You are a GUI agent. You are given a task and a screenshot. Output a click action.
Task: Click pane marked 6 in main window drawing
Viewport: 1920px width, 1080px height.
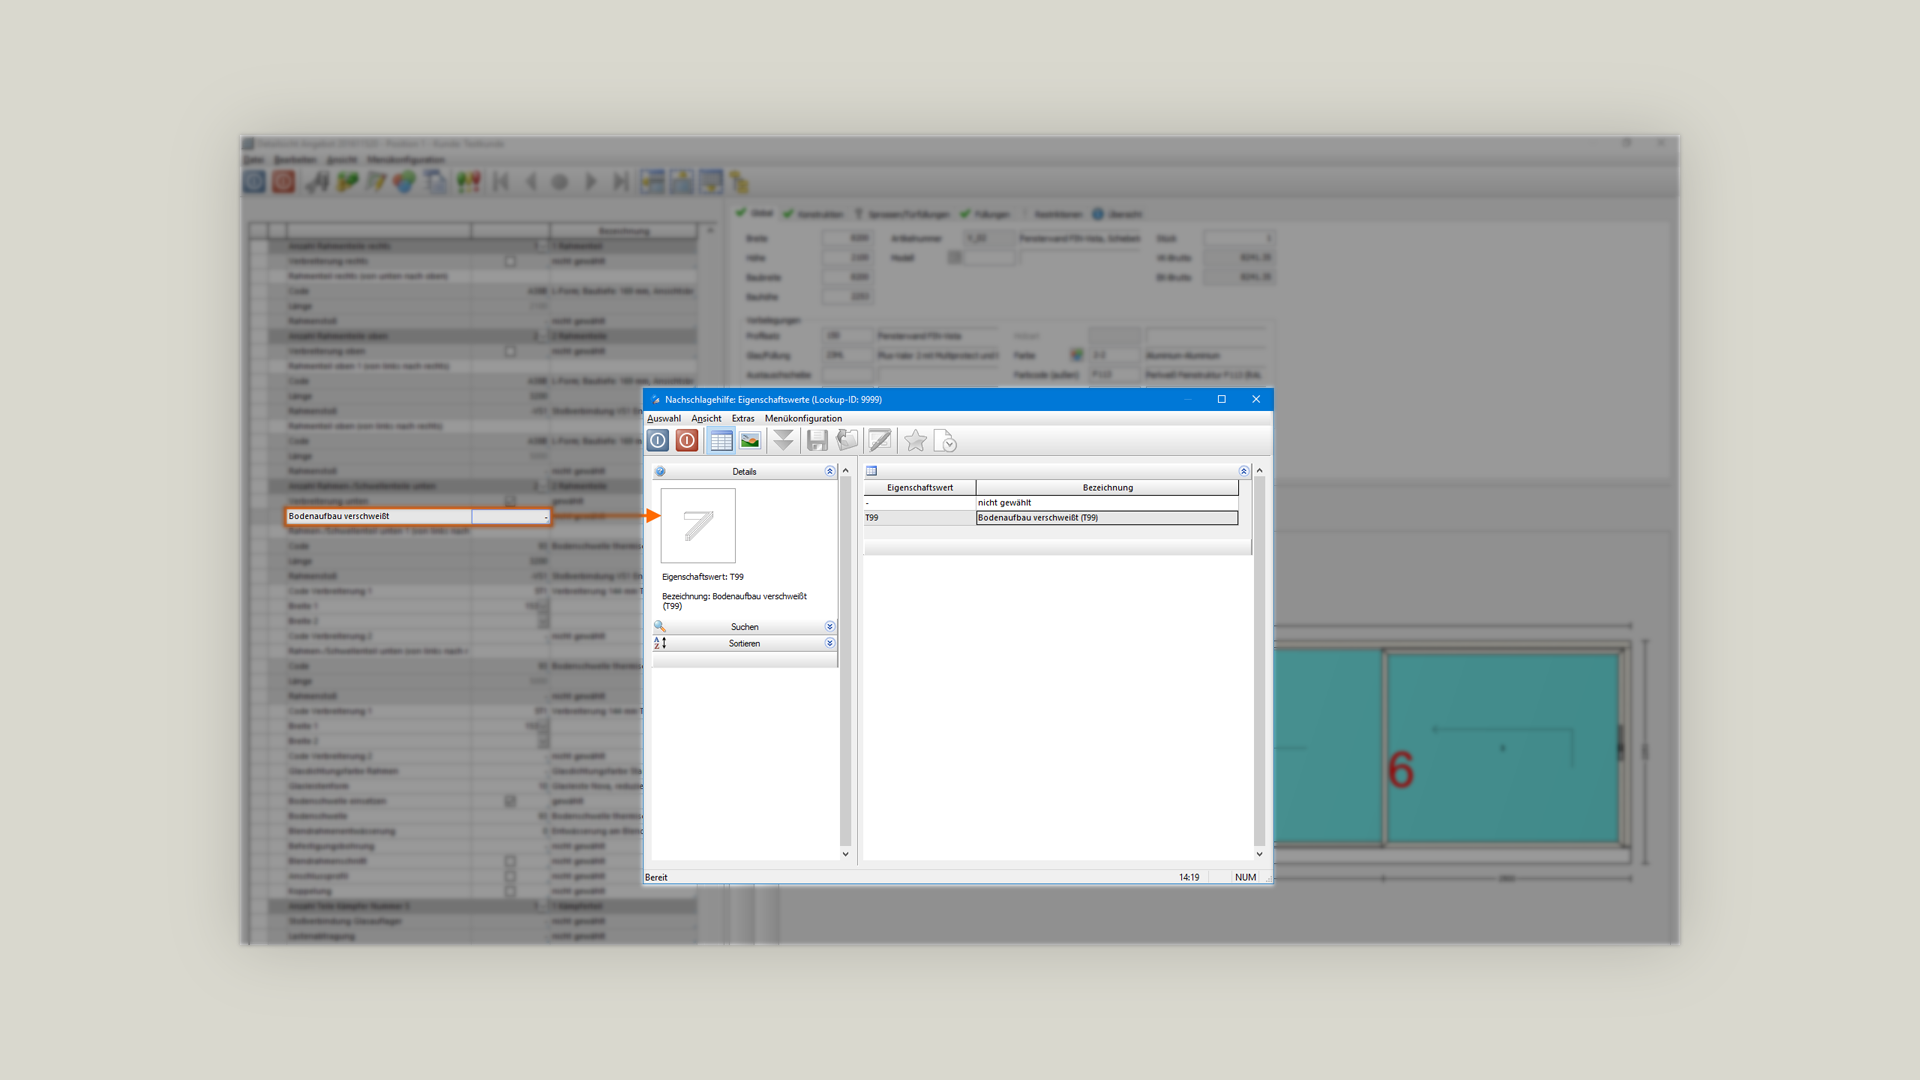(1503, 747)
